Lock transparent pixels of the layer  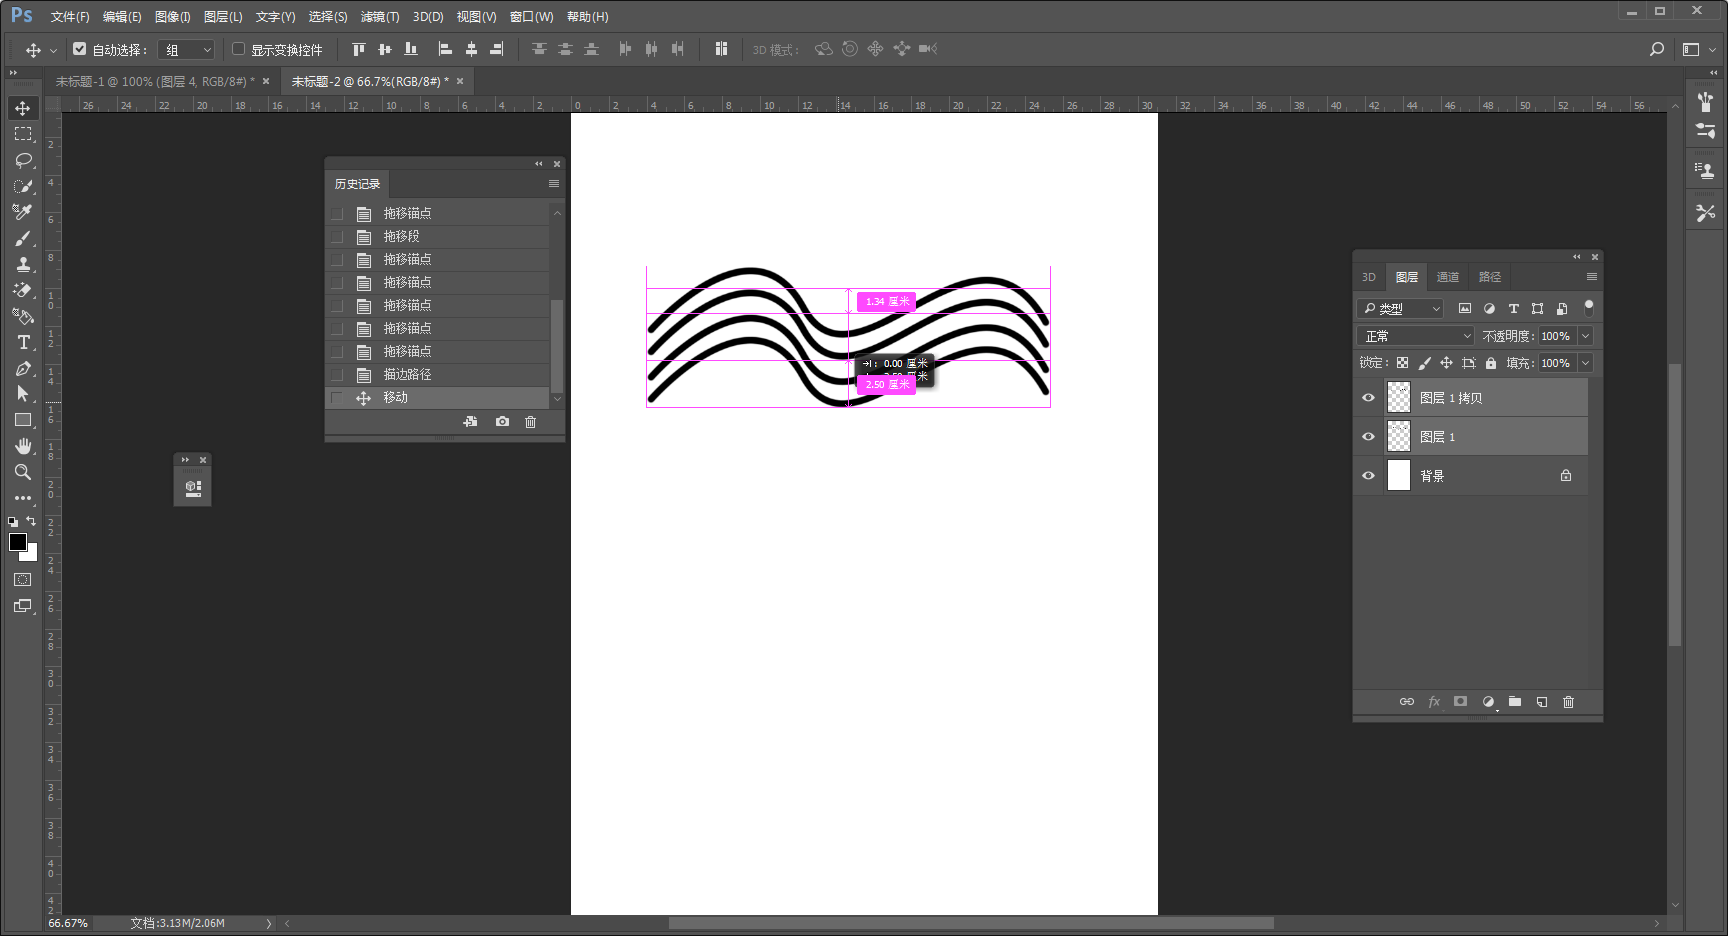coord(1402,363)
